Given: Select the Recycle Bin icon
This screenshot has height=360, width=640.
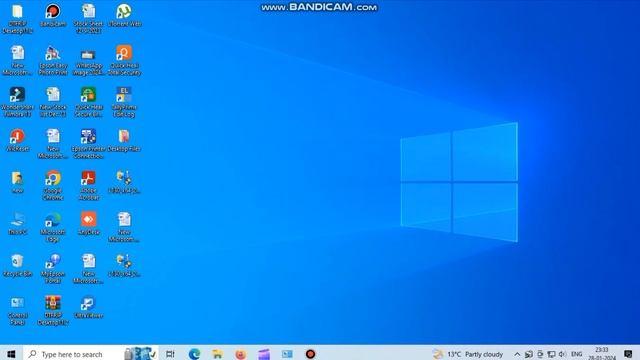Looking at the screenshot, I should coord(18,265).
